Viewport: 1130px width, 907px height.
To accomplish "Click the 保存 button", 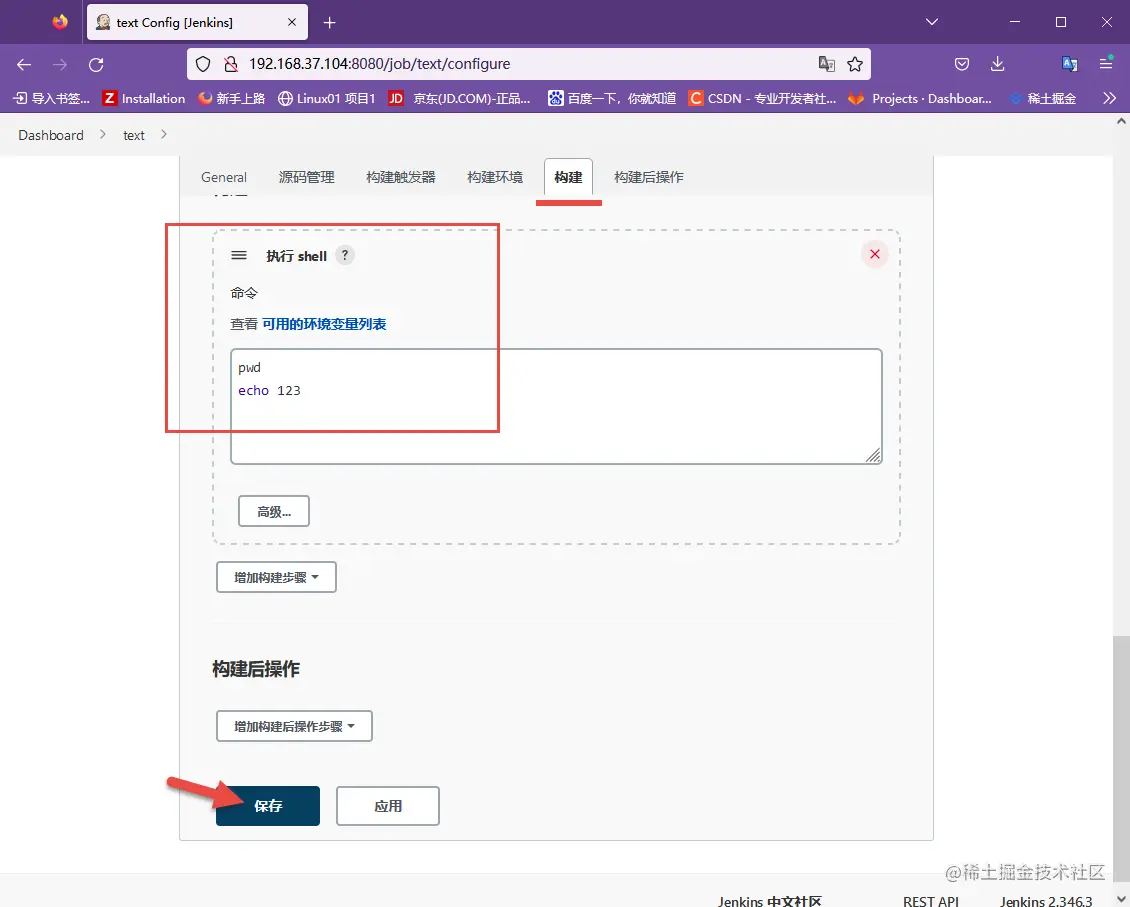I will click(x=267, y=806).
